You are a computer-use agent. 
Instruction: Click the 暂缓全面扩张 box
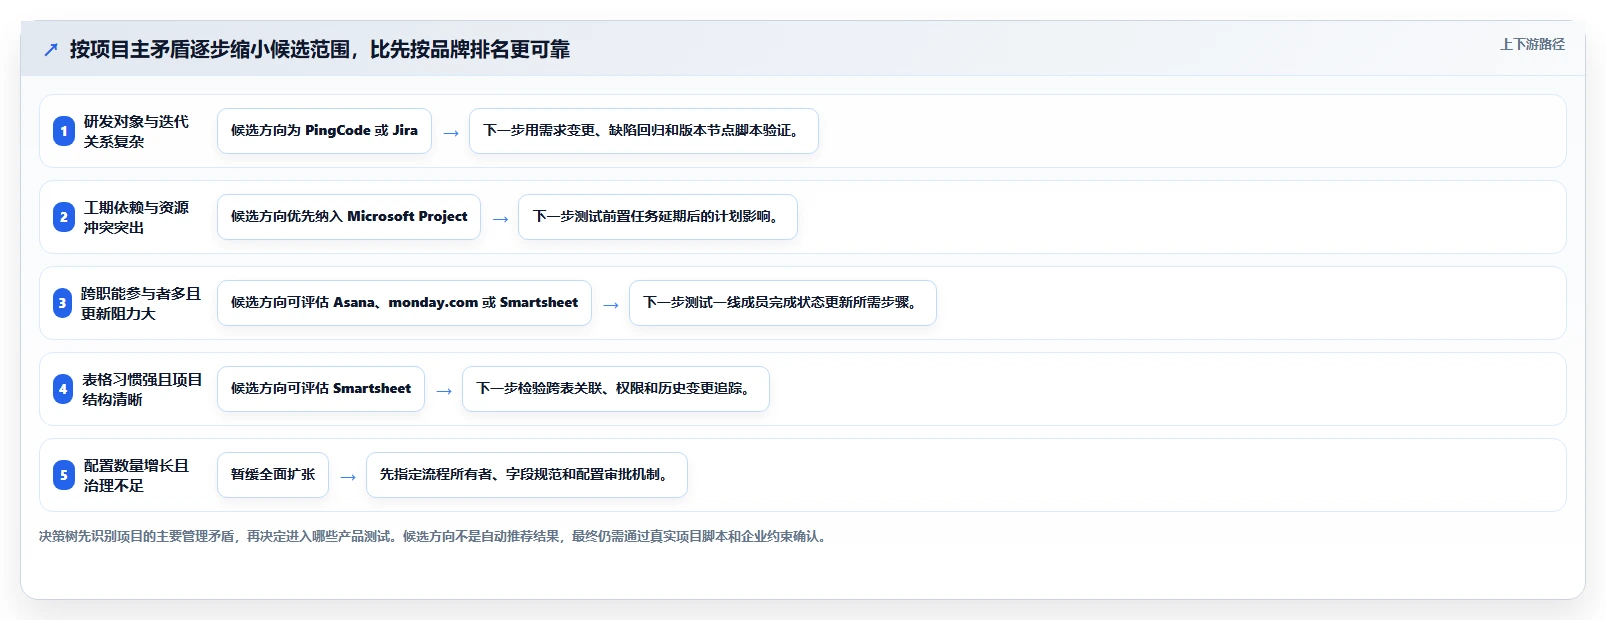coord(273,475)
